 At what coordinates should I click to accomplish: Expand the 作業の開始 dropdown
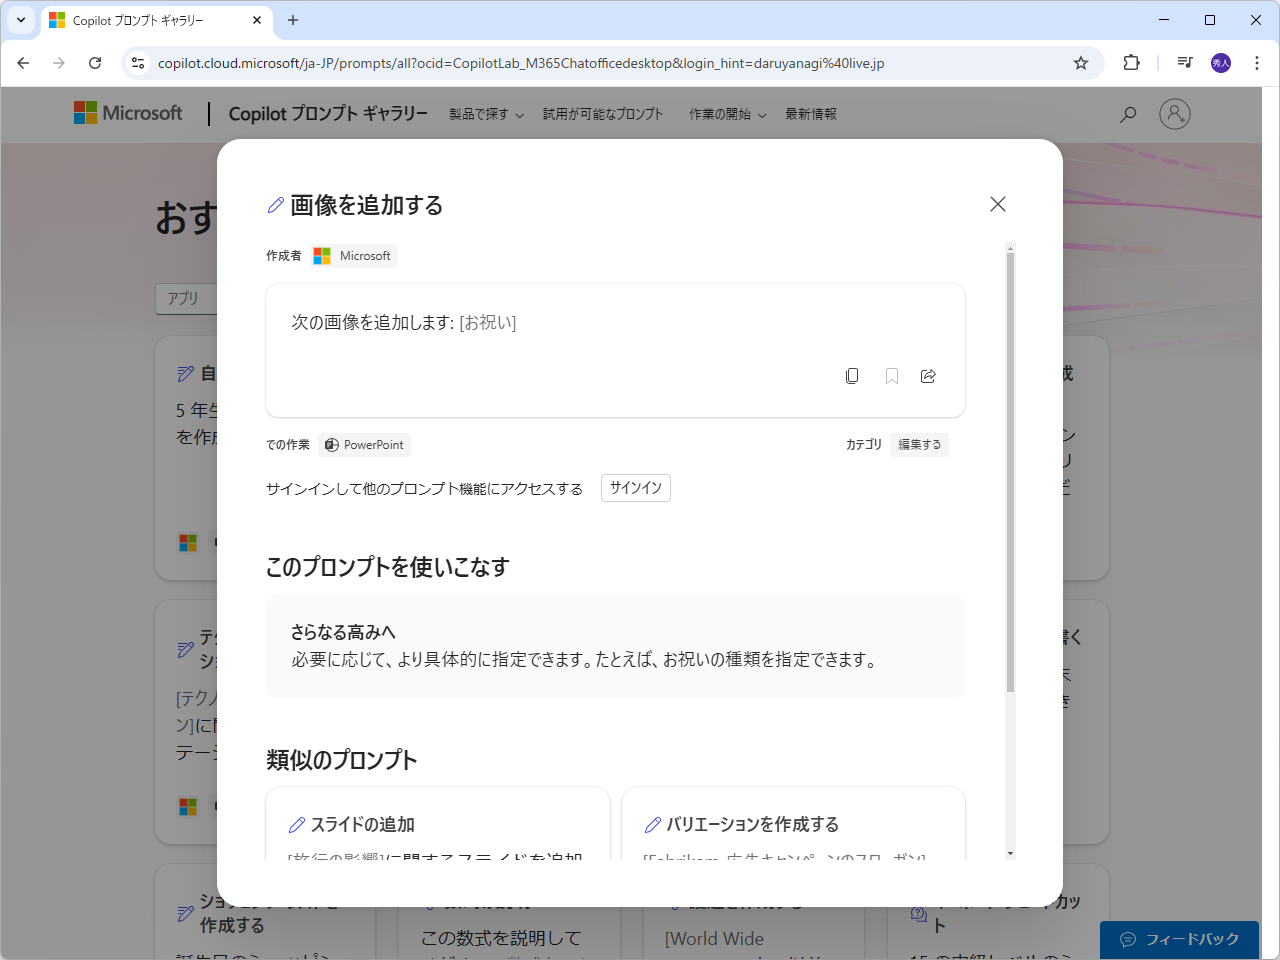(x=726, y=113)
